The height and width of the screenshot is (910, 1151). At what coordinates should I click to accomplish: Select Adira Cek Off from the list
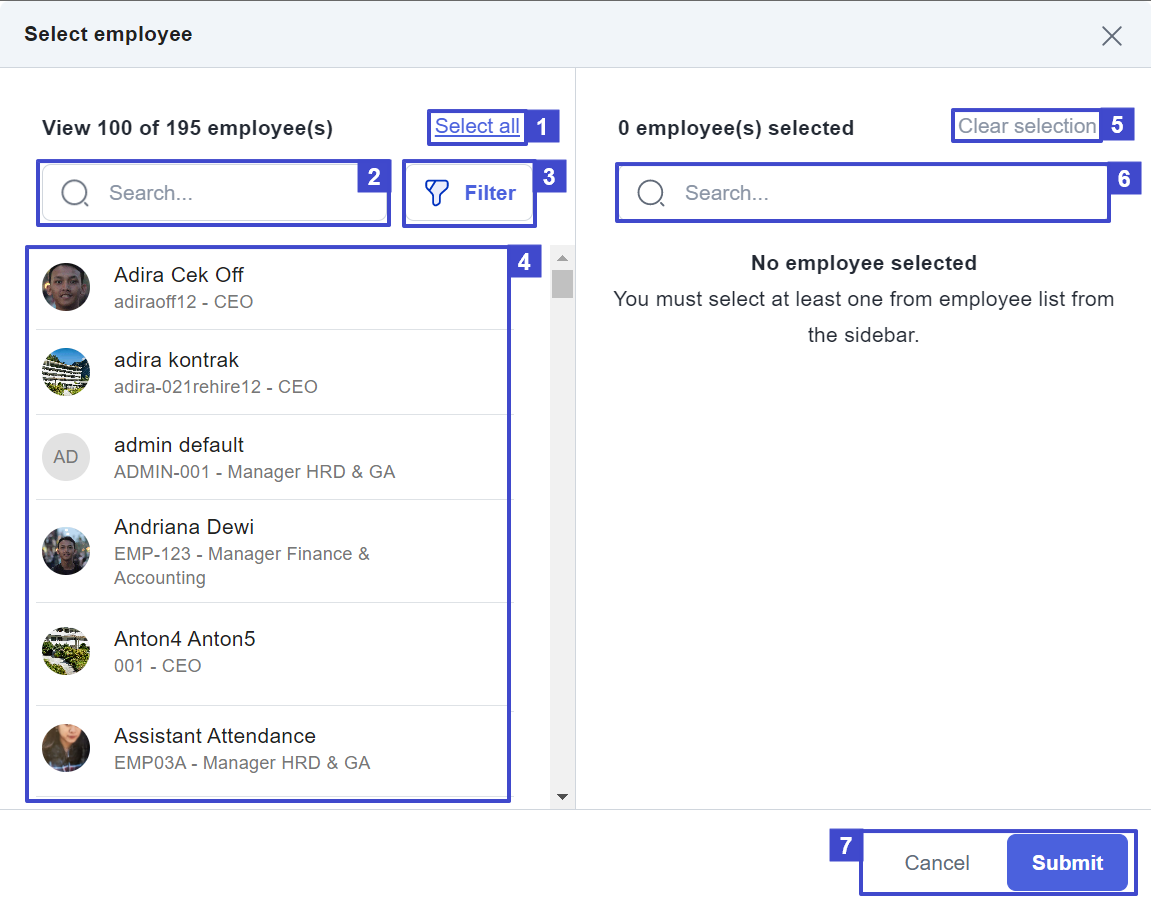click(250, 286)
